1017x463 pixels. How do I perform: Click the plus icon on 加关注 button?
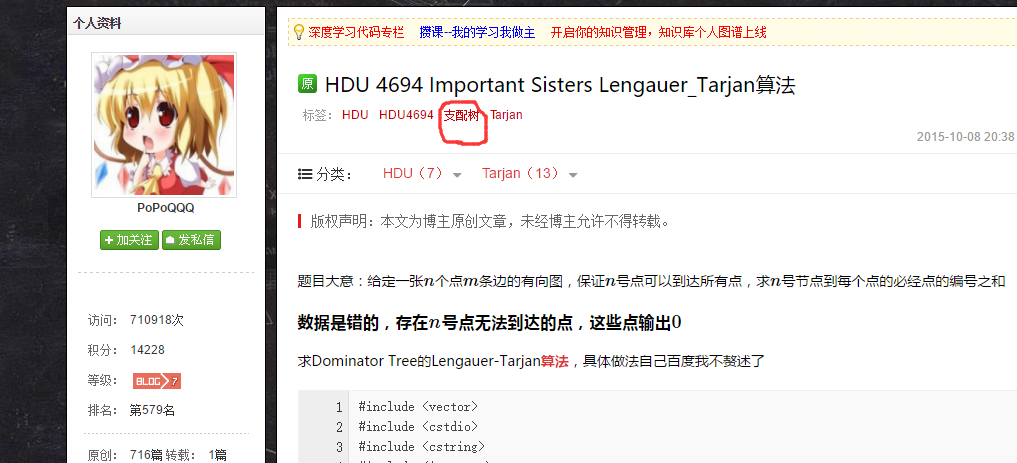(109, 240)
